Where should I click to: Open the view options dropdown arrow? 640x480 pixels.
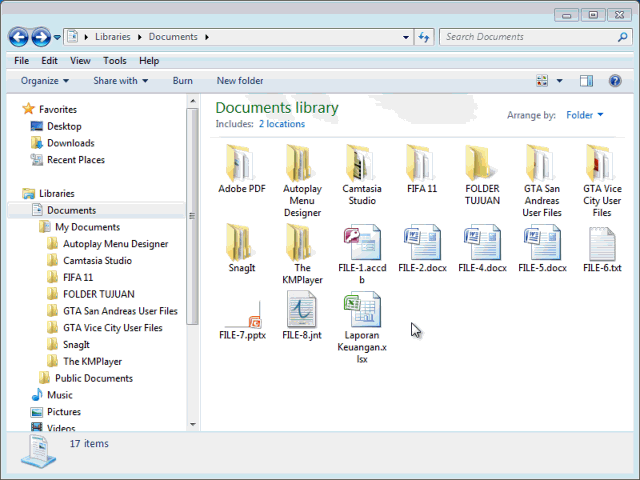[560, 81]
